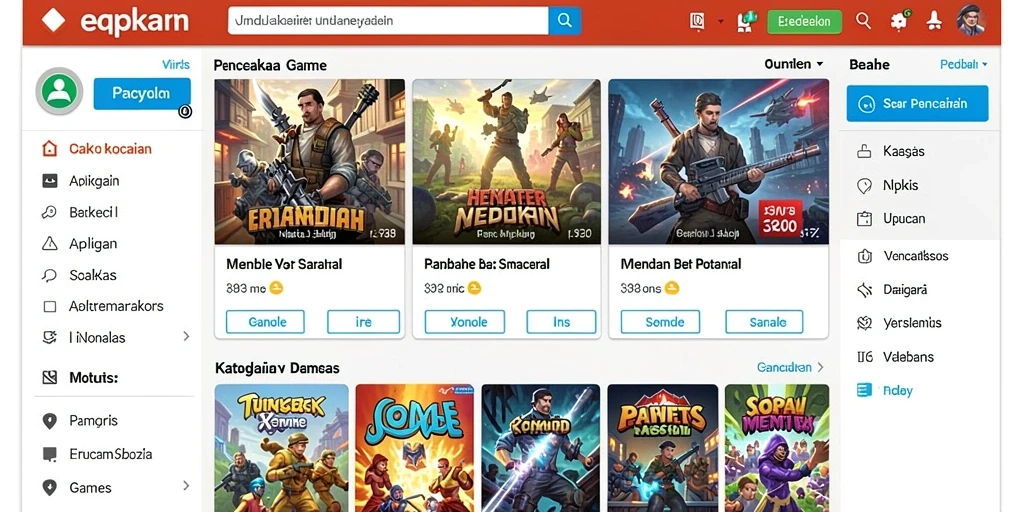Click the green profile avatar in sidebar
This screenshot has height=512, width=1024.
click(59, 91)
